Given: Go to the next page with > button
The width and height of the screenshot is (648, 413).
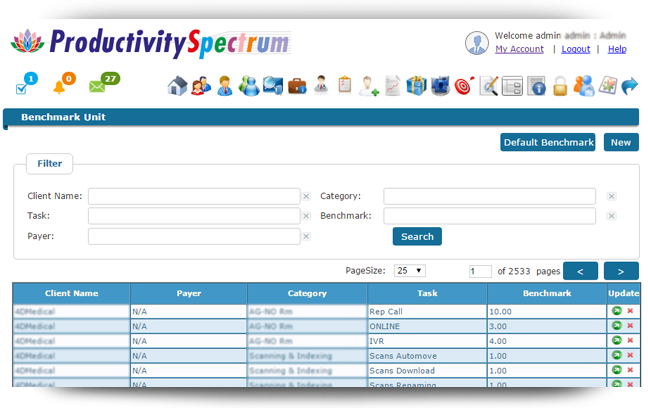Looking at the screenshot, I should click(621, 271).
